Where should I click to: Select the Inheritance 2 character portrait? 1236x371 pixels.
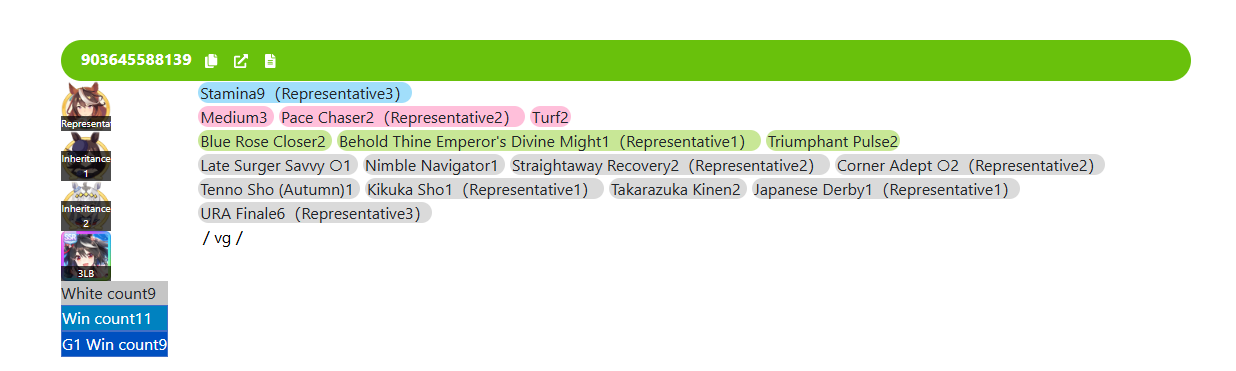click(x=86, y=206)
